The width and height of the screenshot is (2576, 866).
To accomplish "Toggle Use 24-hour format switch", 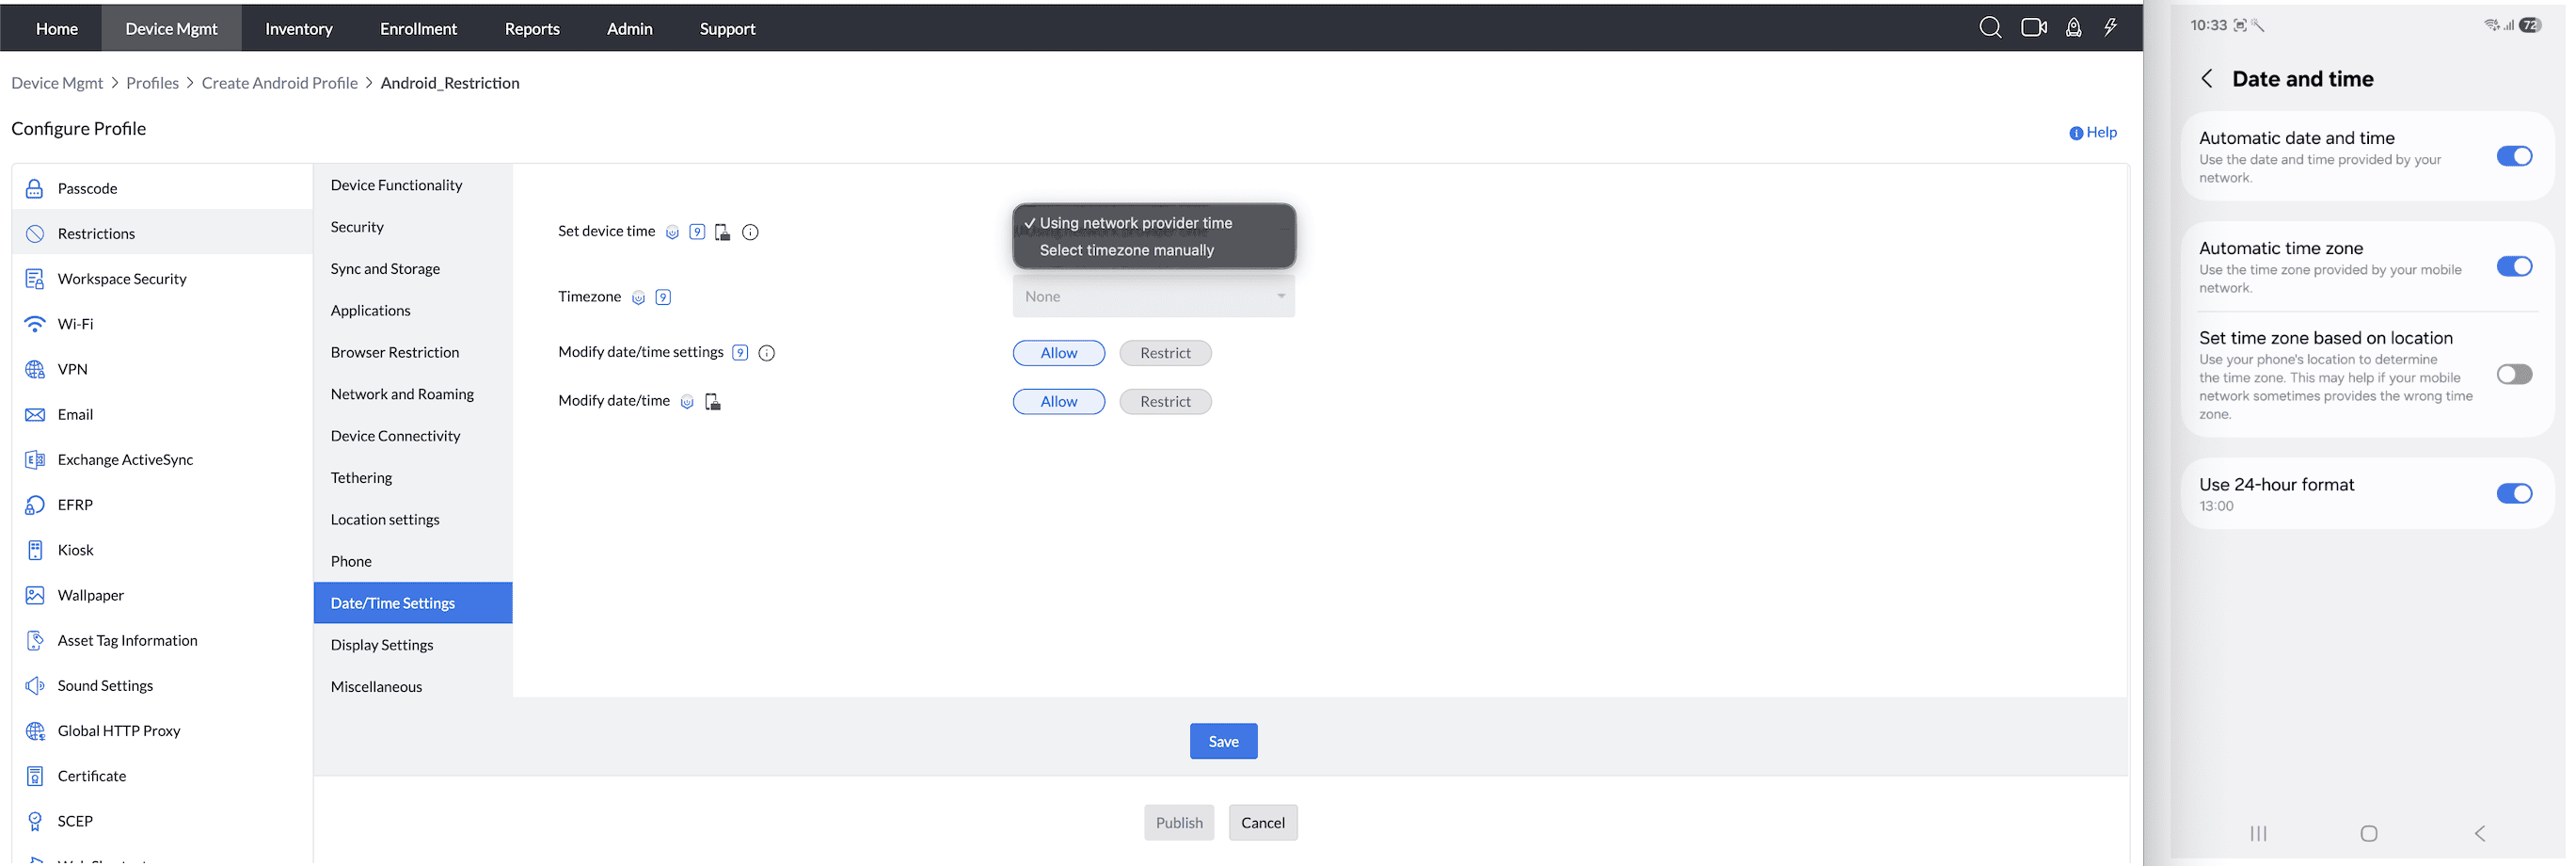I will point(2514,493).
